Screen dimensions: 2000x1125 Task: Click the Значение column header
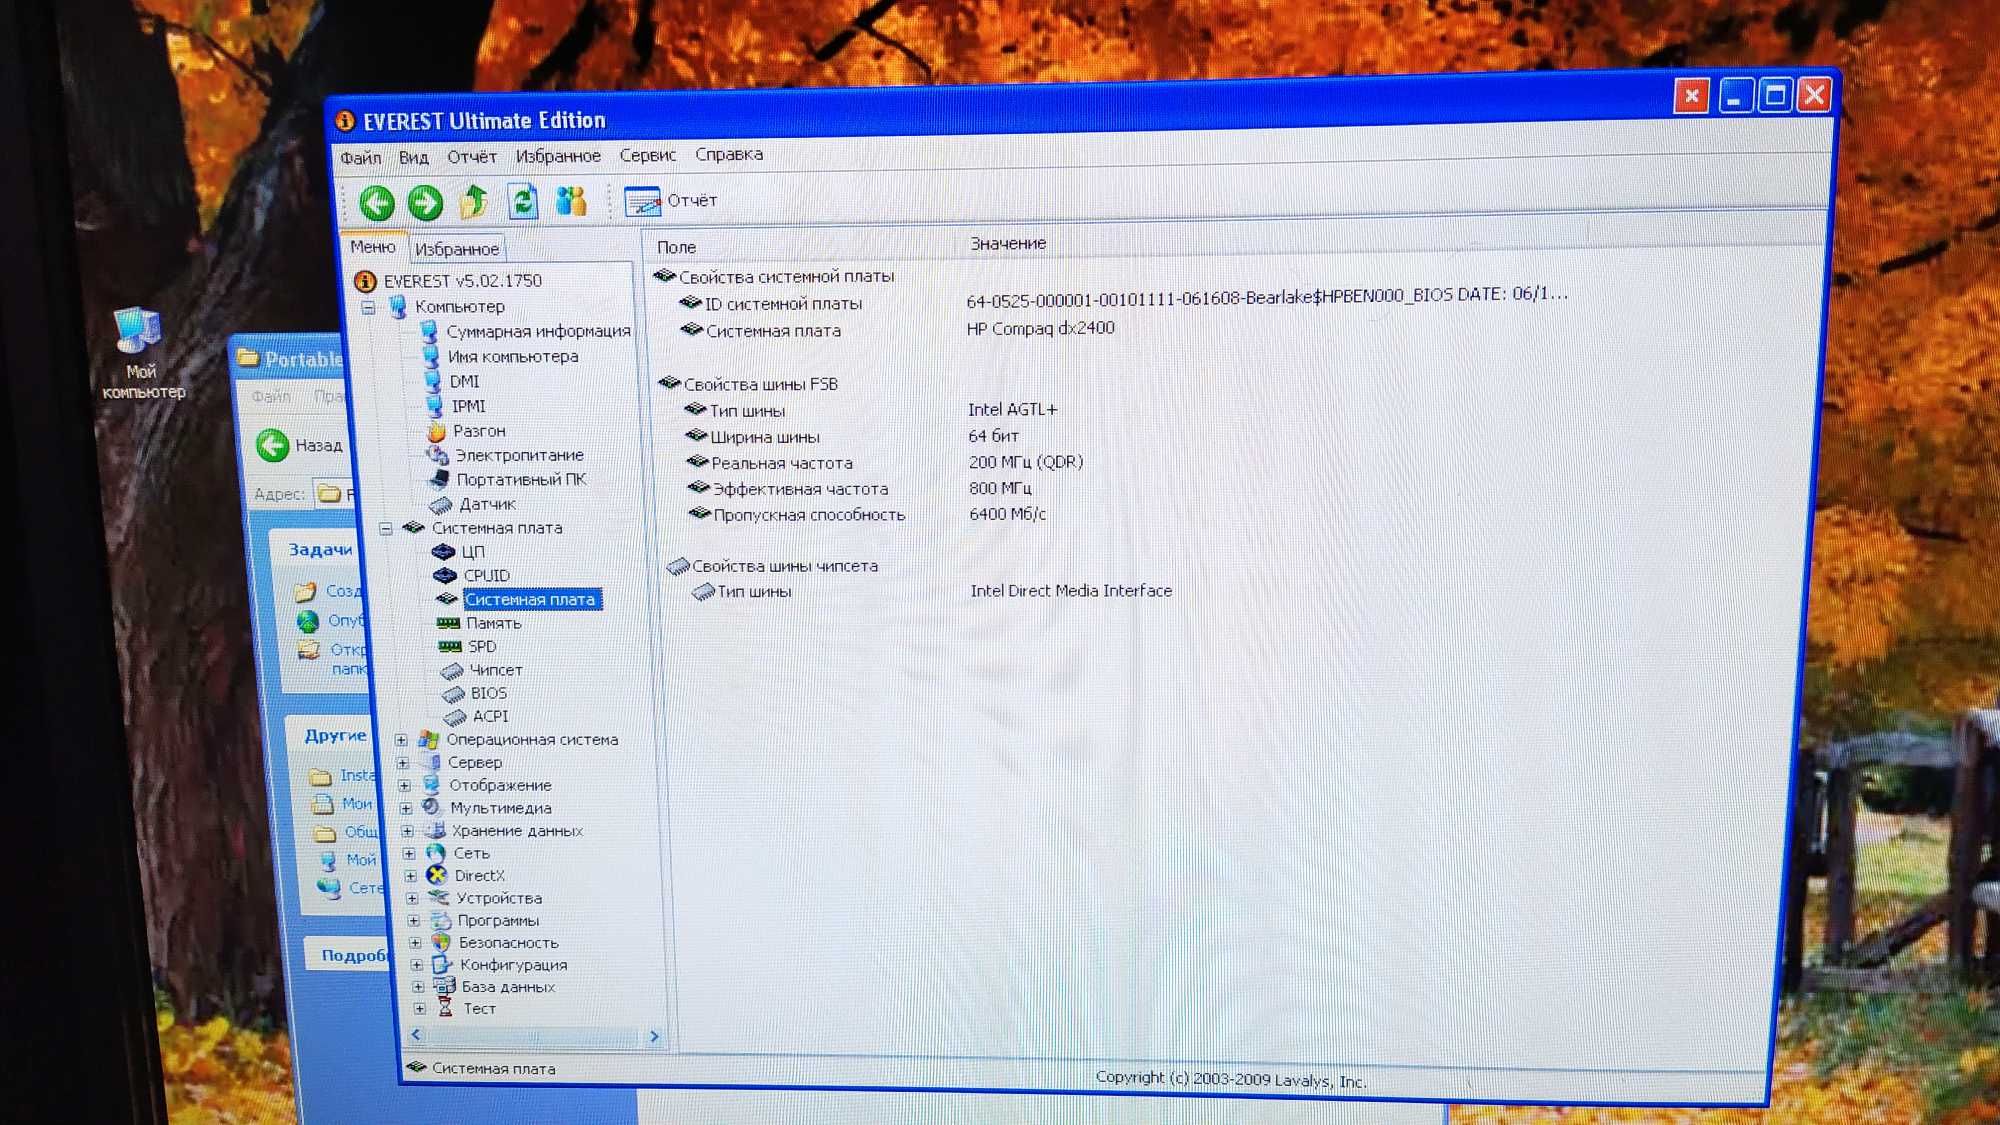coord(1008,243)
